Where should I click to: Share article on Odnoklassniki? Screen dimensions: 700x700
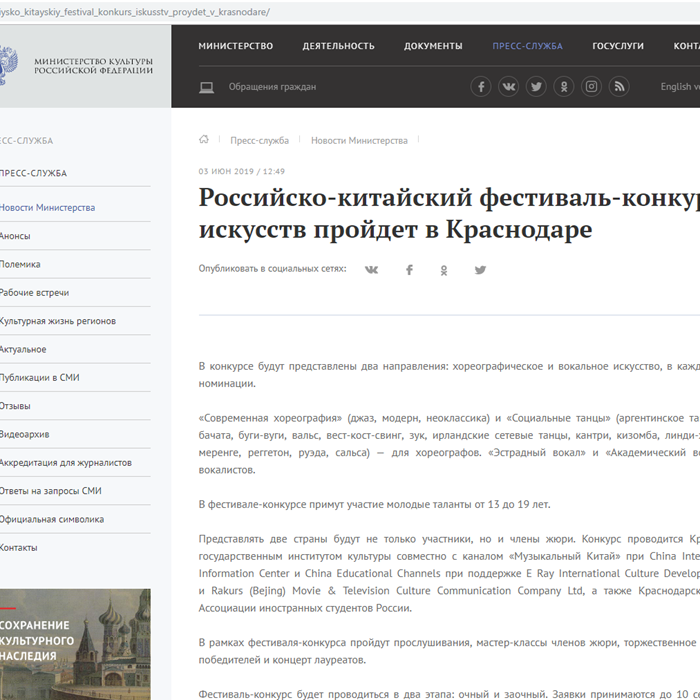click(444, 270)
